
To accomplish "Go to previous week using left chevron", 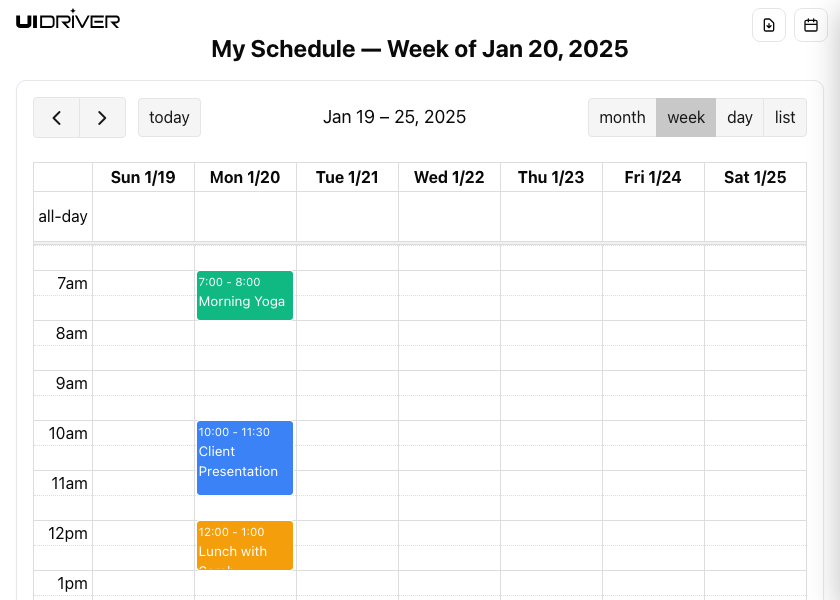I will [57, 117].
